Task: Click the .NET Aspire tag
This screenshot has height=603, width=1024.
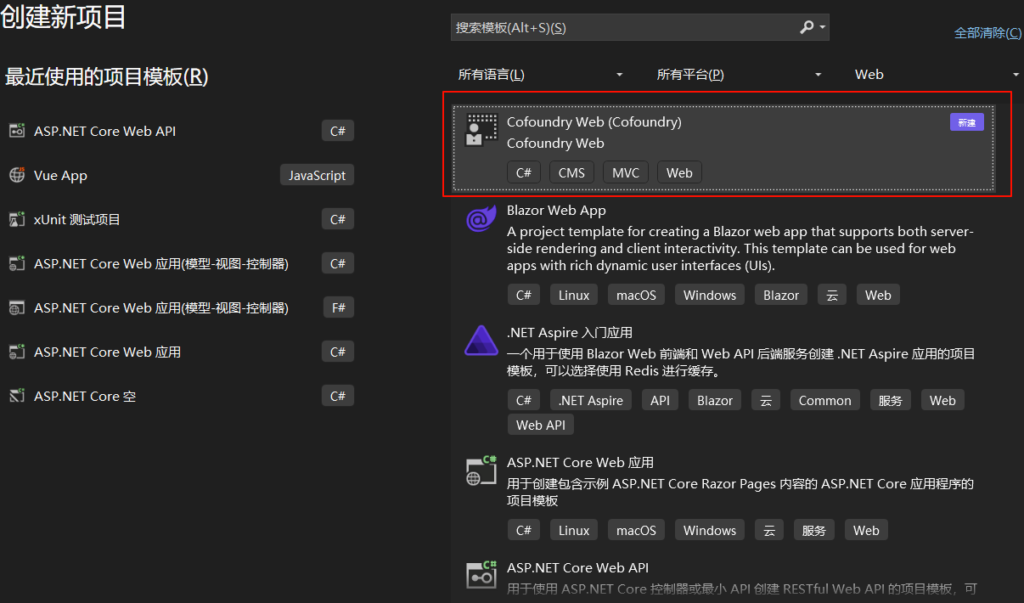Action: point(590,400)
